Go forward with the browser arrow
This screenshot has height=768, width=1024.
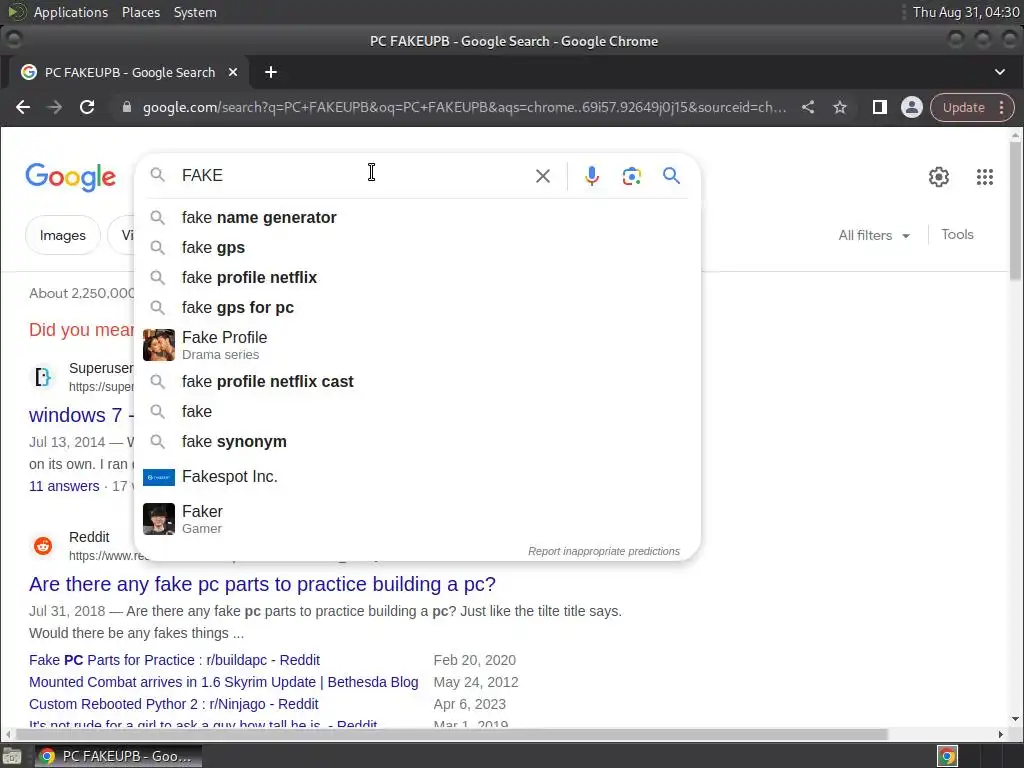pos(55,107)
